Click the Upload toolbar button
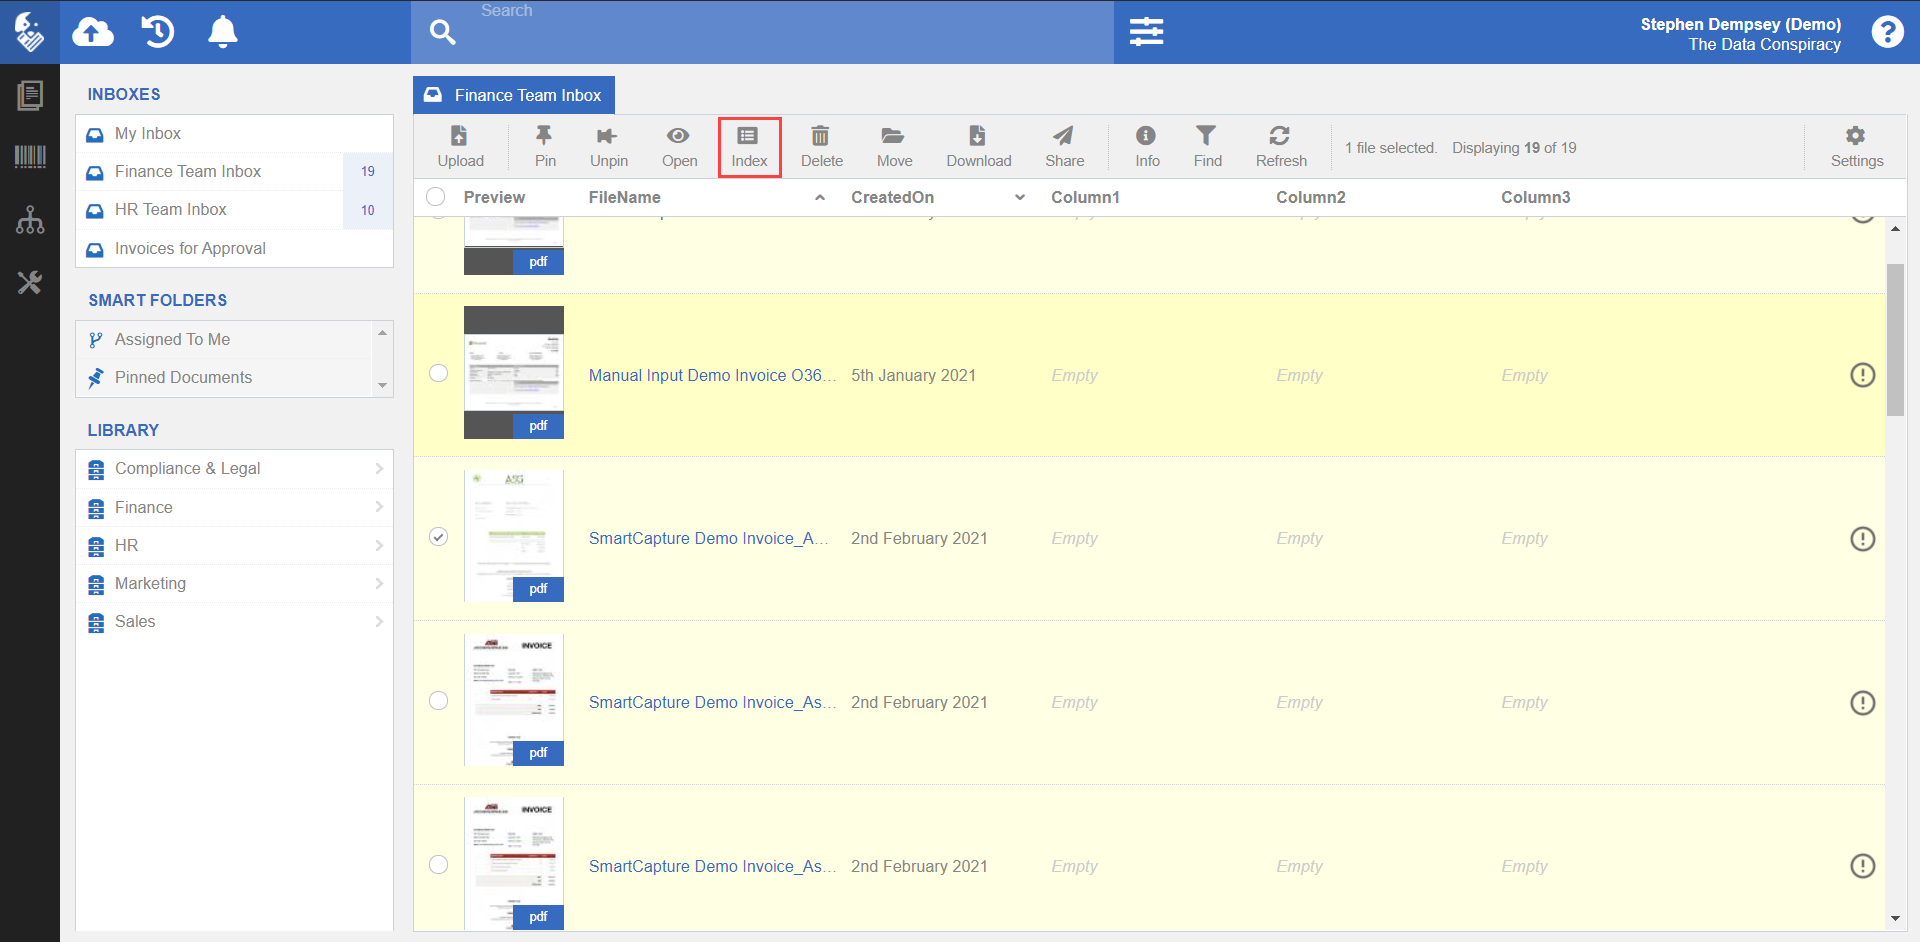The image size is (1920, 942). tap(460, 147)
